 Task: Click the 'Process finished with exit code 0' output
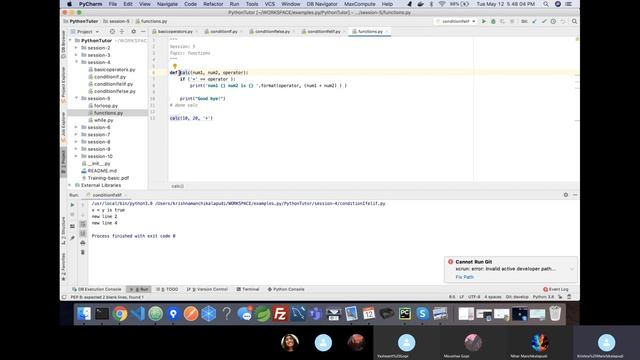[x=133, y=236]
